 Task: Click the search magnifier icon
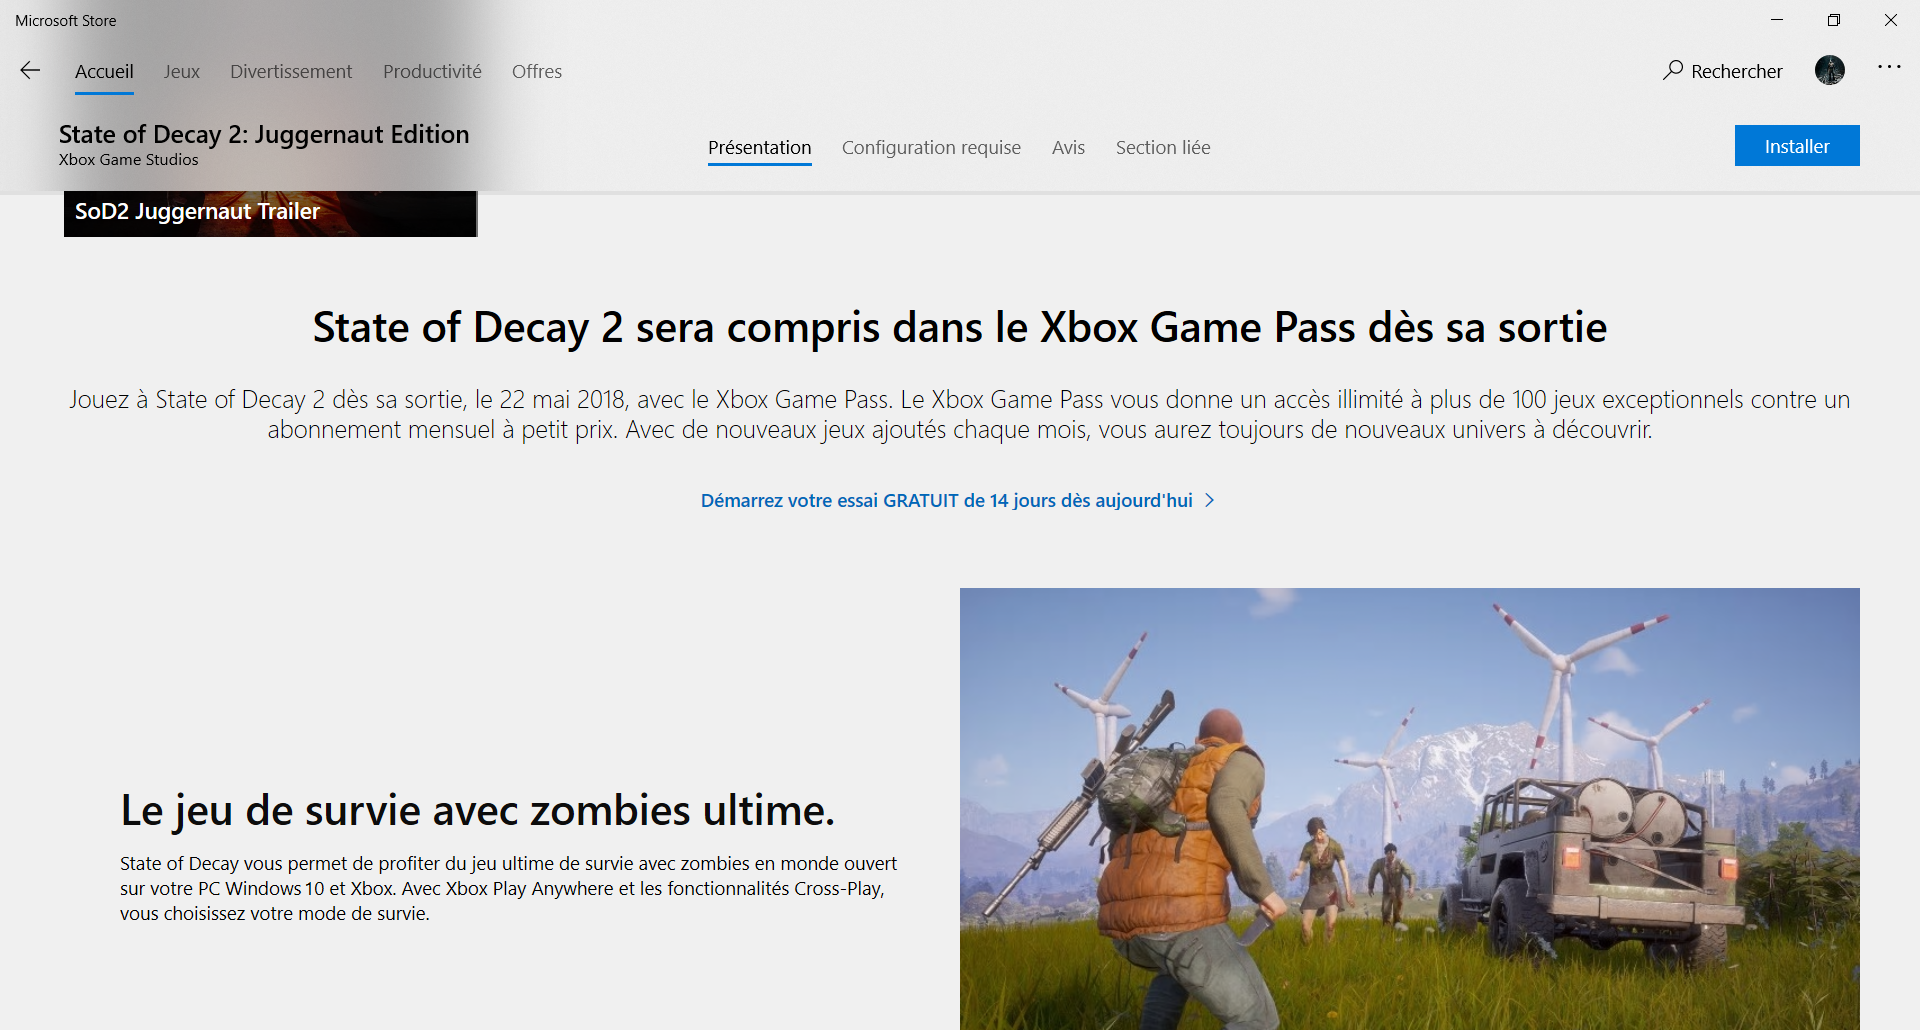1673,70
